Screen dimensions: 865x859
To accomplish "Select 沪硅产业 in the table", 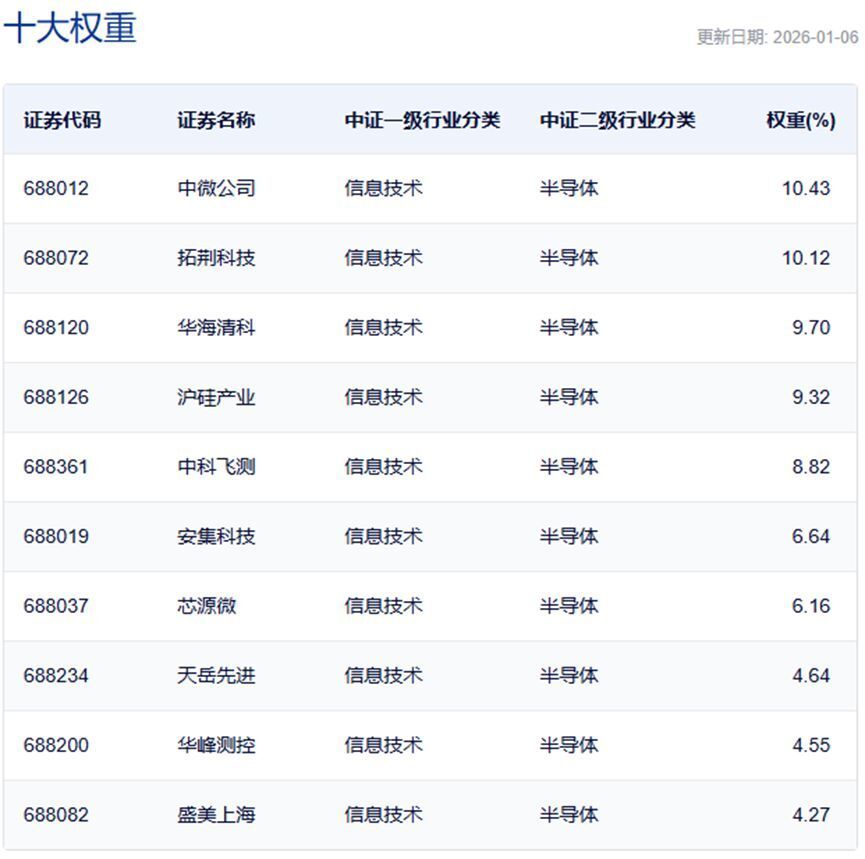I will 214,396.
